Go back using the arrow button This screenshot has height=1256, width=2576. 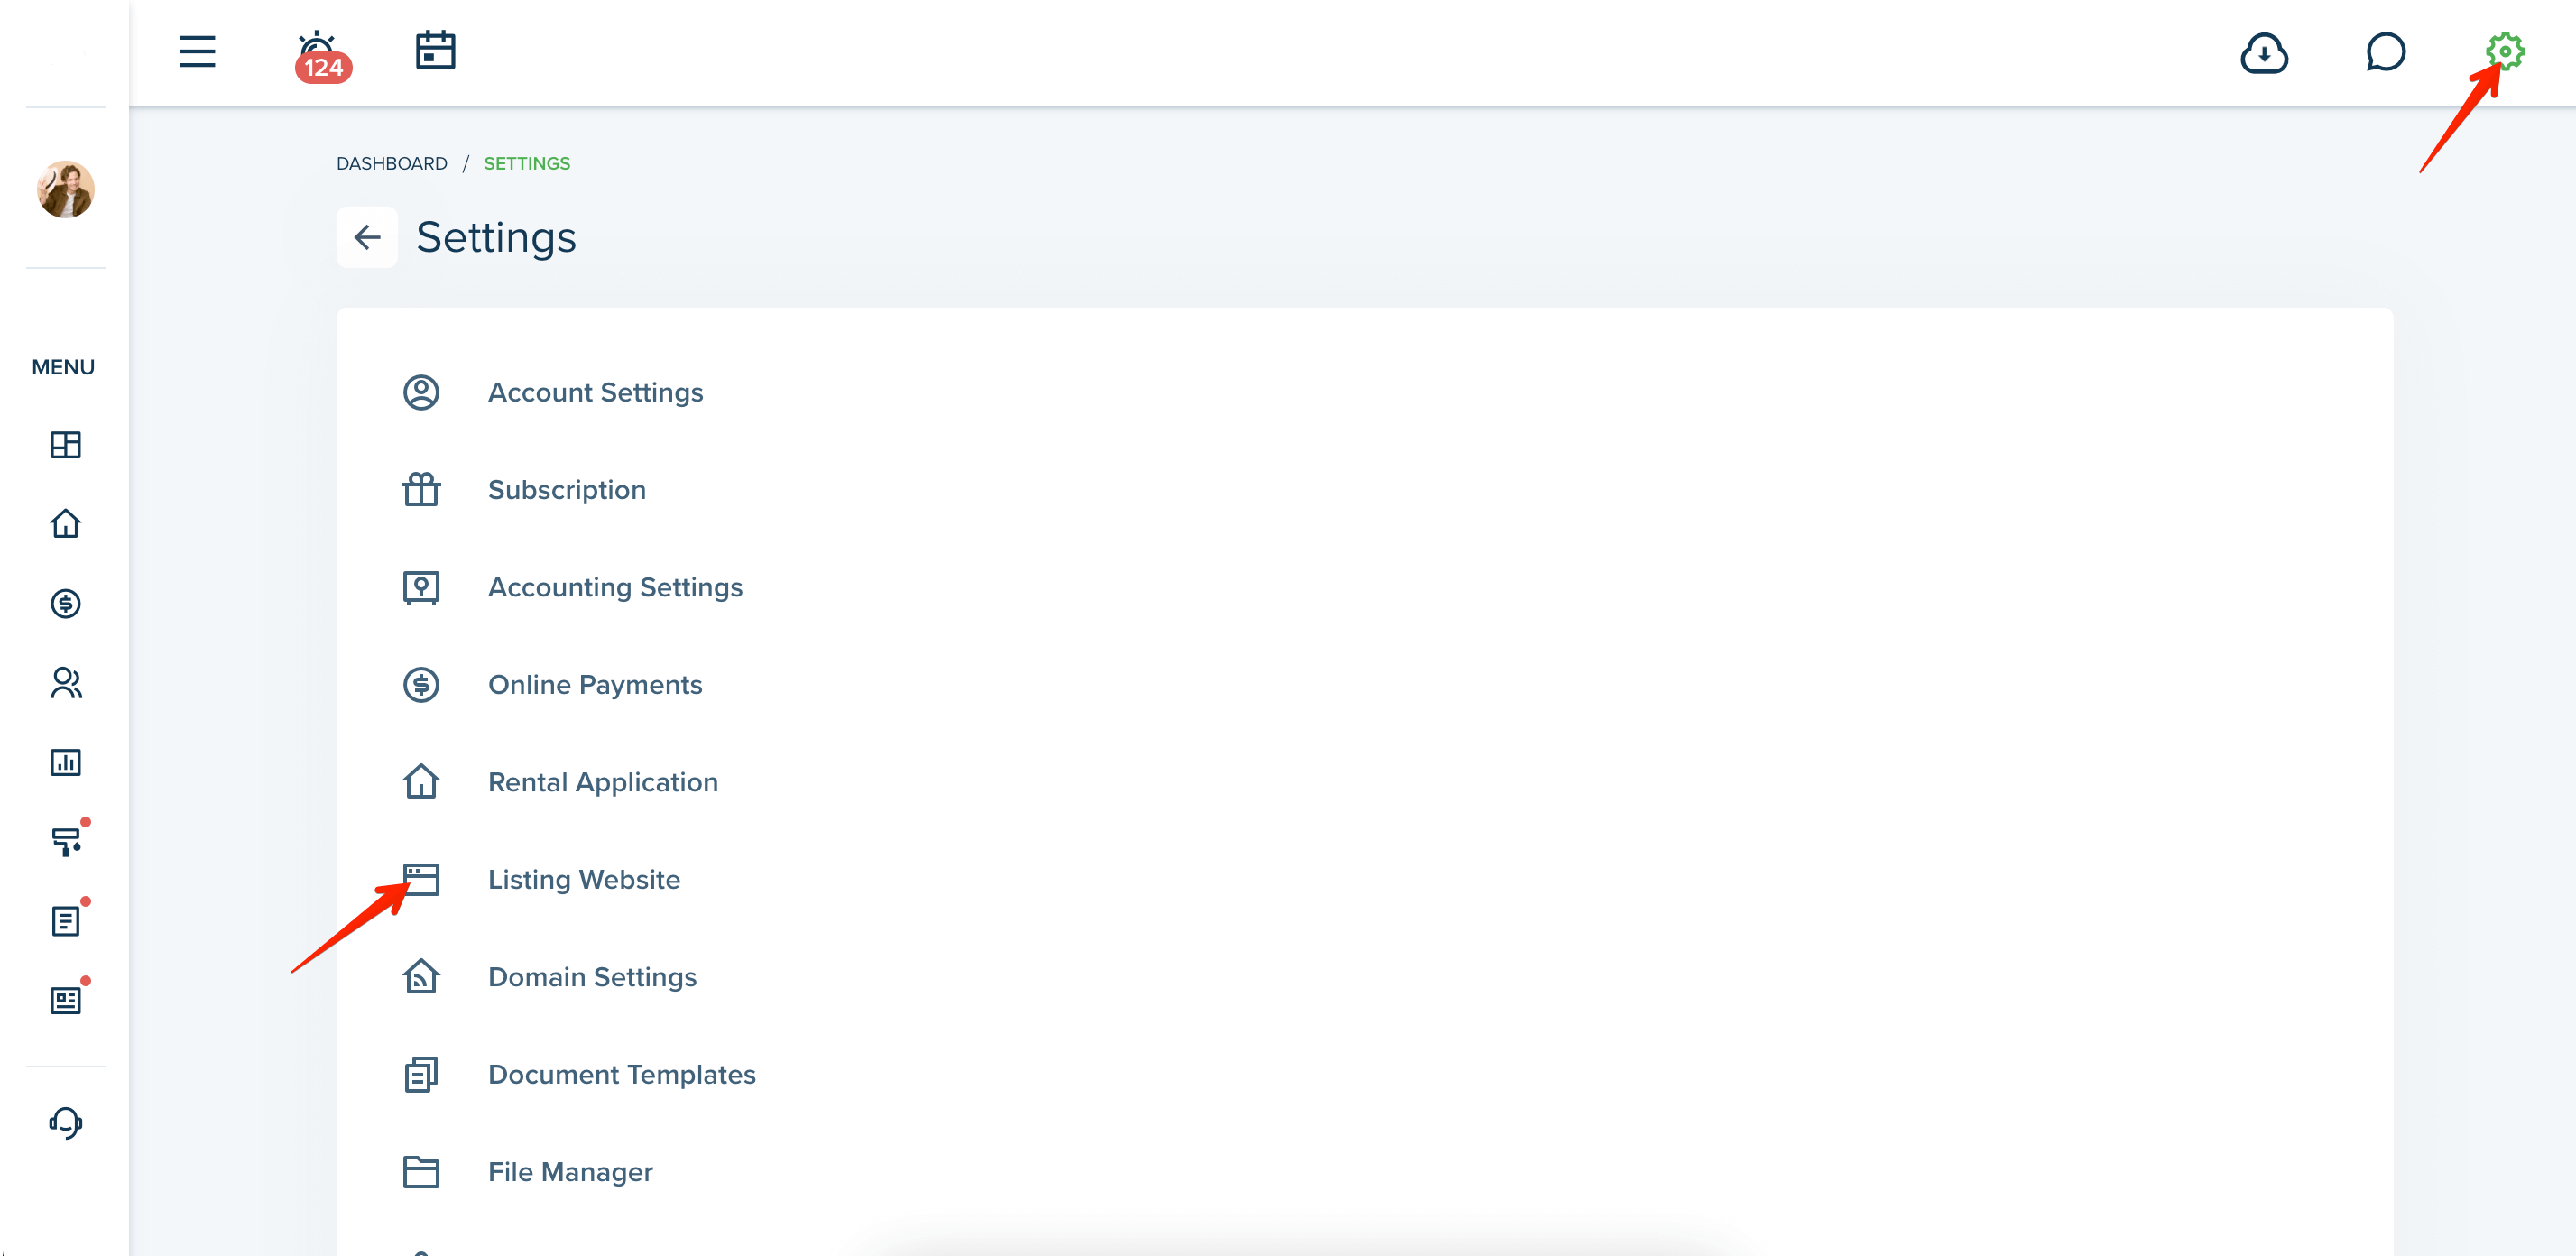coord(367,237)
